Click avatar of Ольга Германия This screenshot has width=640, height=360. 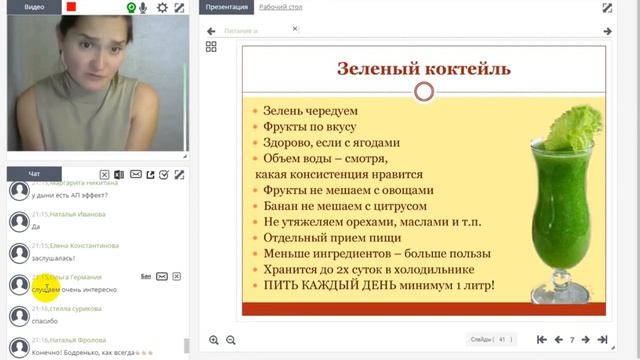click(19, 284)
